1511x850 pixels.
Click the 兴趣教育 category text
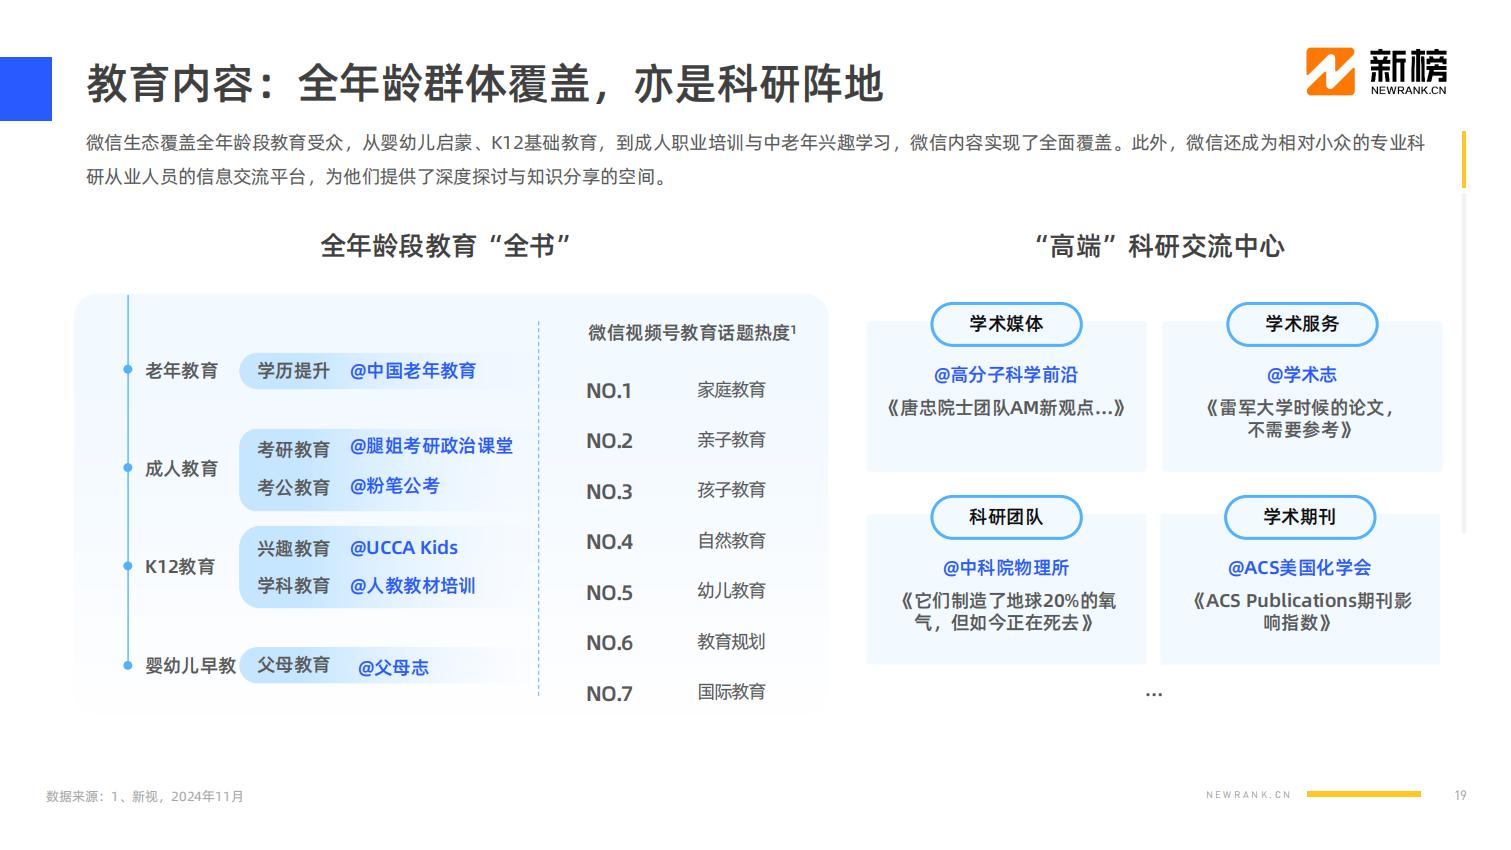coord(293,549)
